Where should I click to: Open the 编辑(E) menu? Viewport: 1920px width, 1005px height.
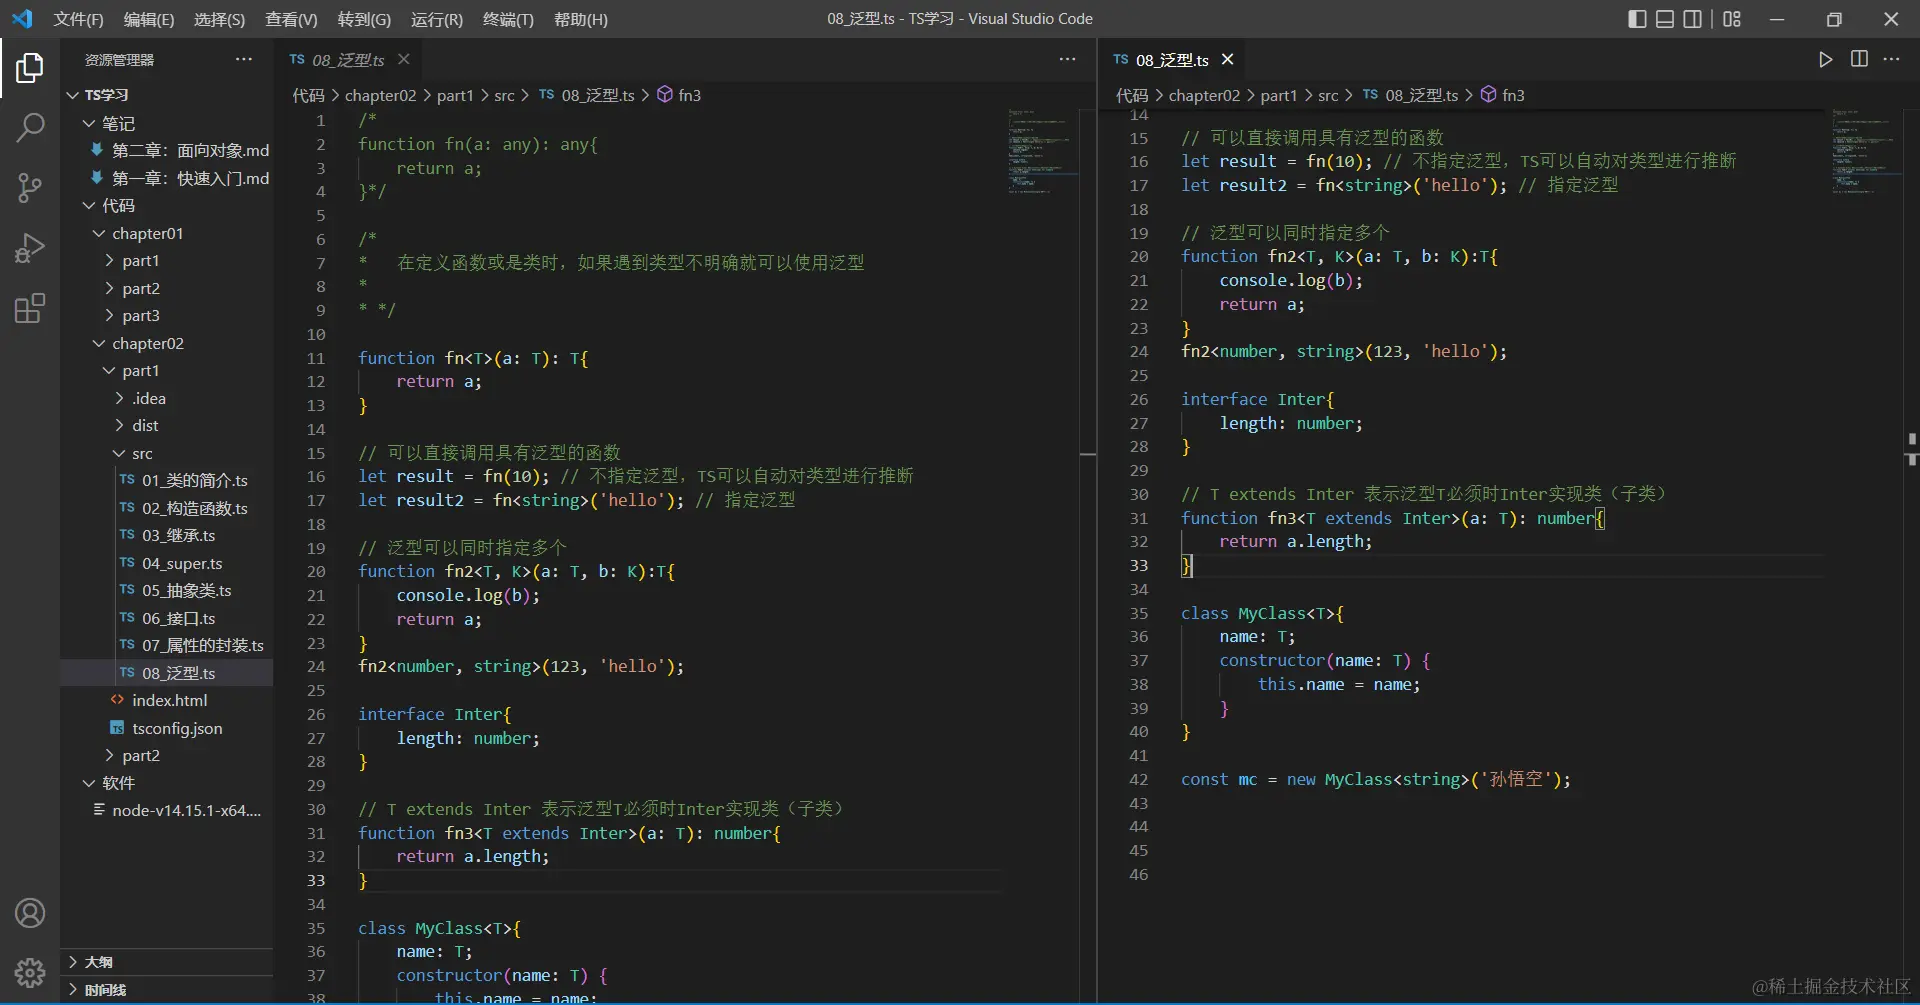pos(149,19)
